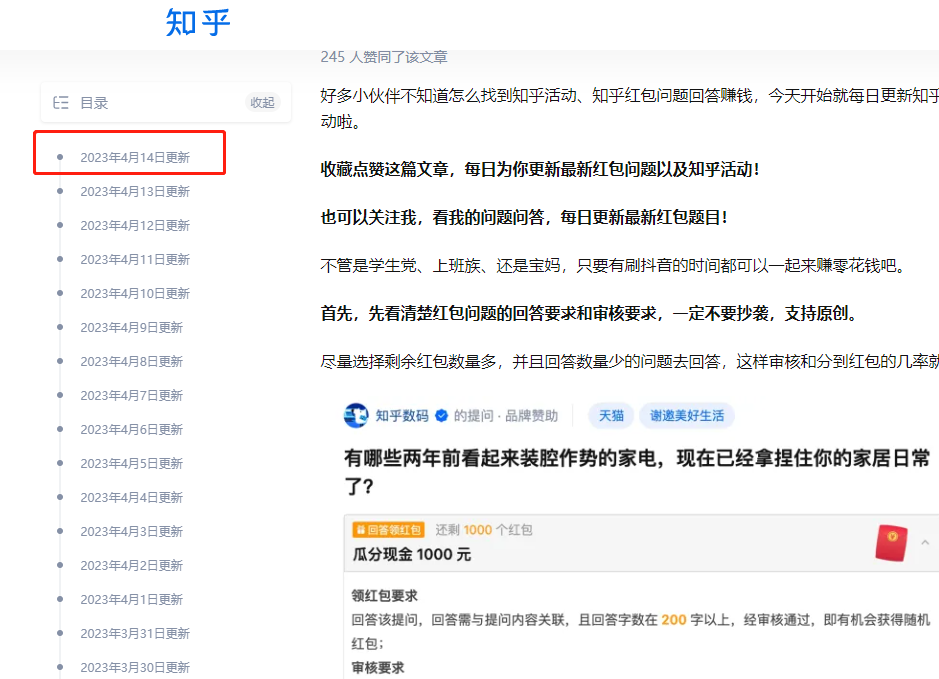Viewport: 939px width, 679px height.
Task: Open 2023年4月8日更新 catalog entry
Action: point(131,362)
